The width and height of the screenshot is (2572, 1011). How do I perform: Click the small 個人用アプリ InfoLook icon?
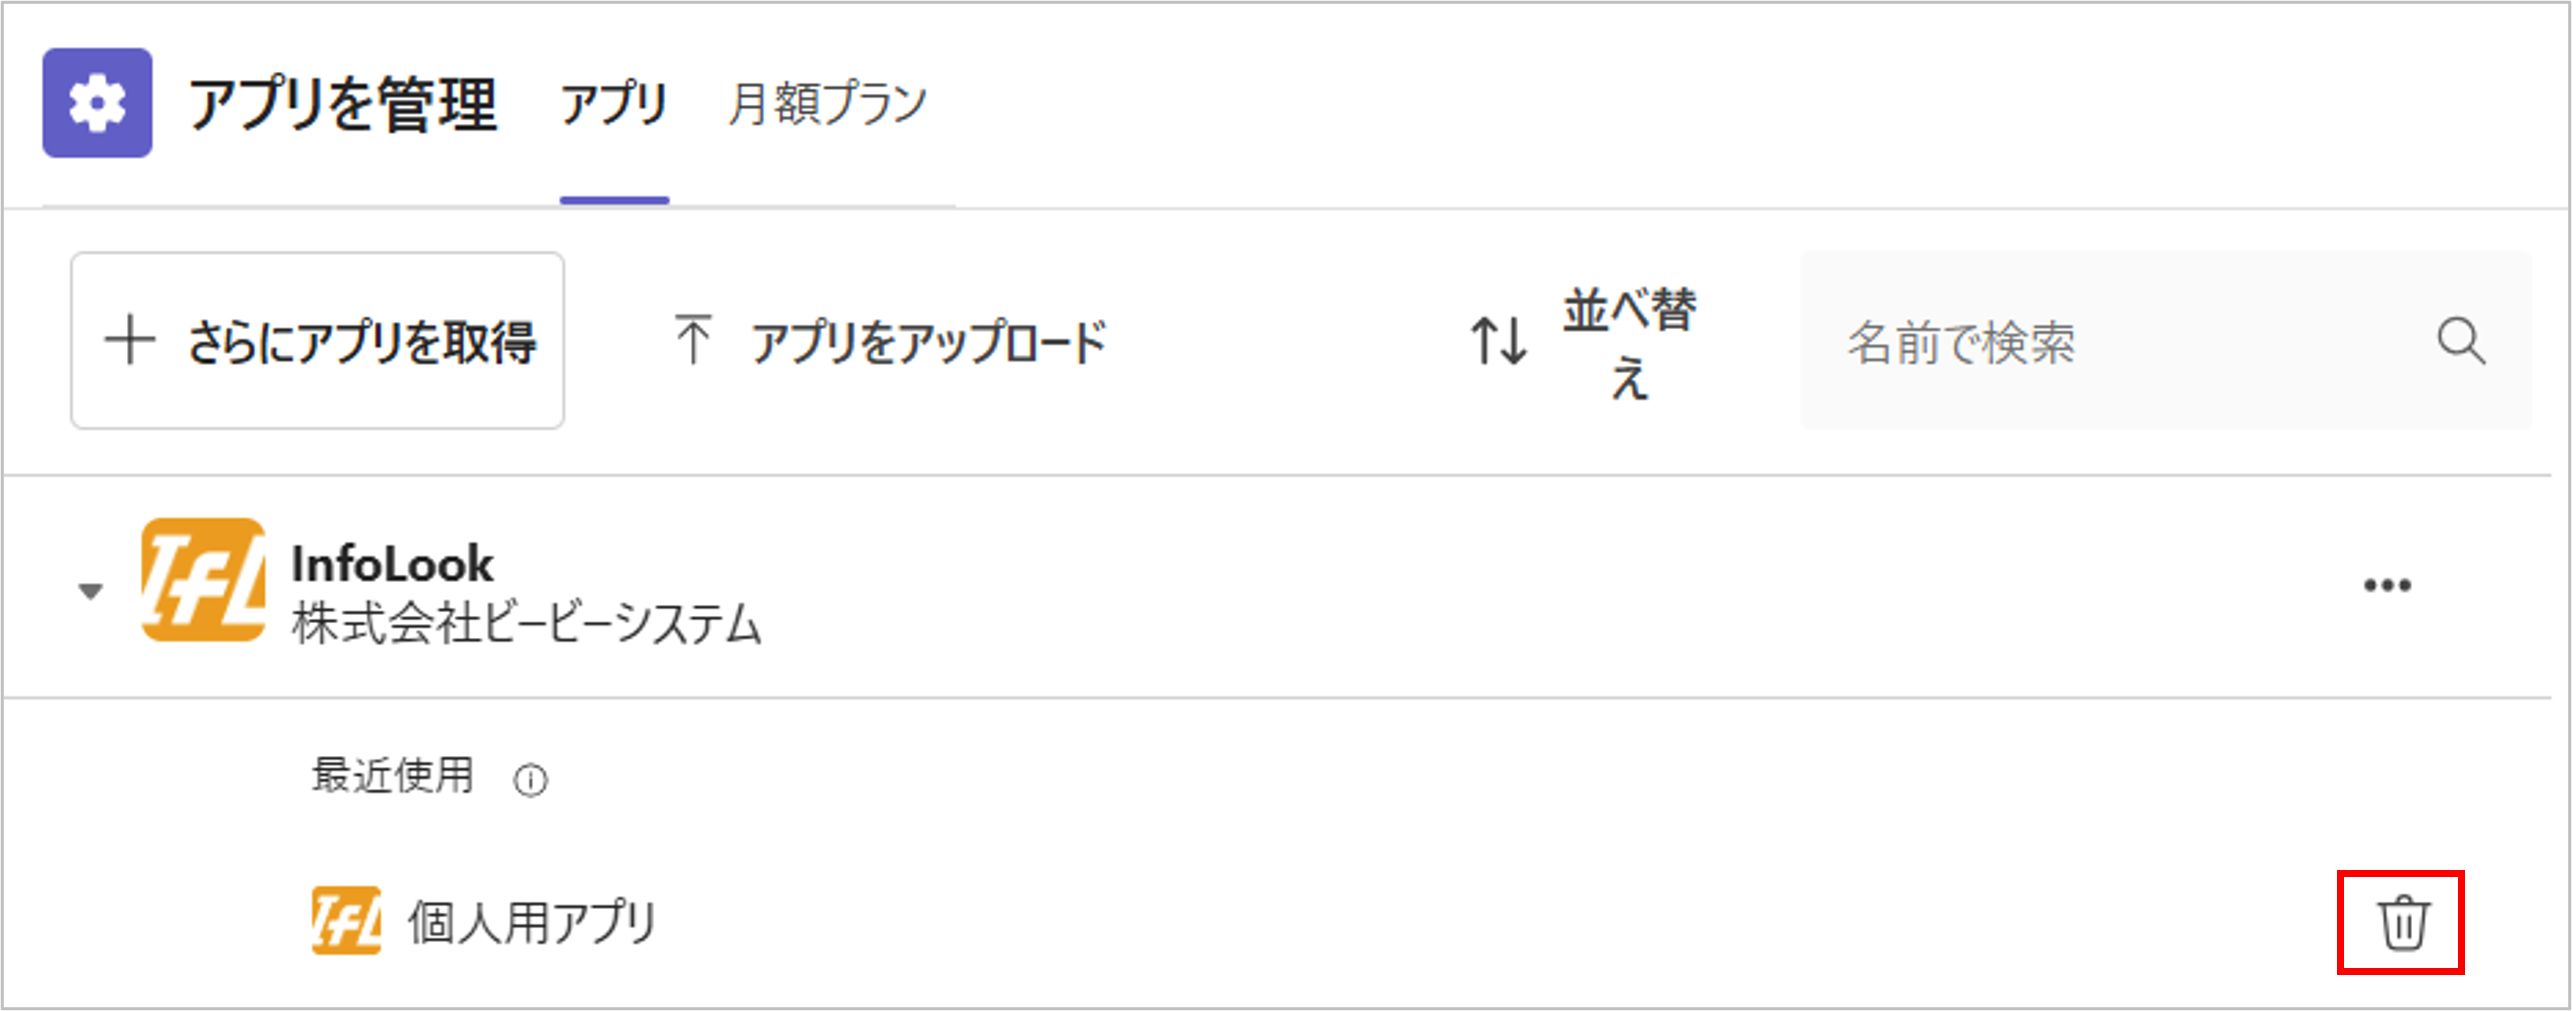(346, 920)
